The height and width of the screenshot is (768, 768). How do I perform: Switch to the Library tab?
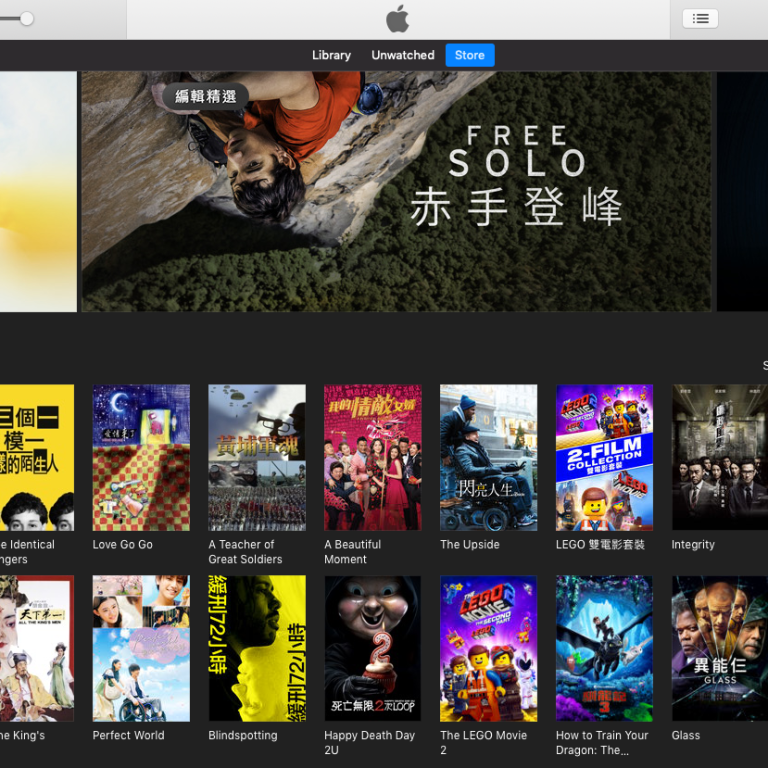coord(332,55)
